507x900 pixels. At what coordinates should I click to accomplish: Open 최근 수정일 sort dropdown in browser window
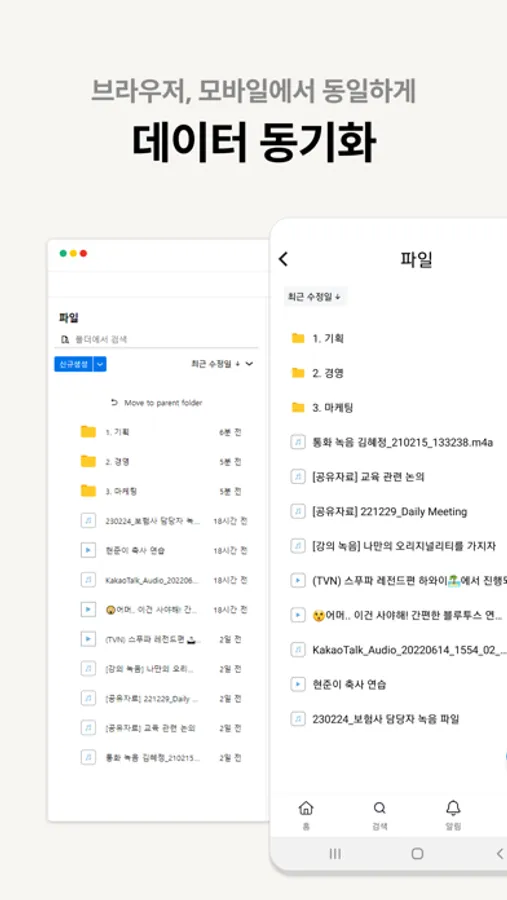(x=222, y=364)
